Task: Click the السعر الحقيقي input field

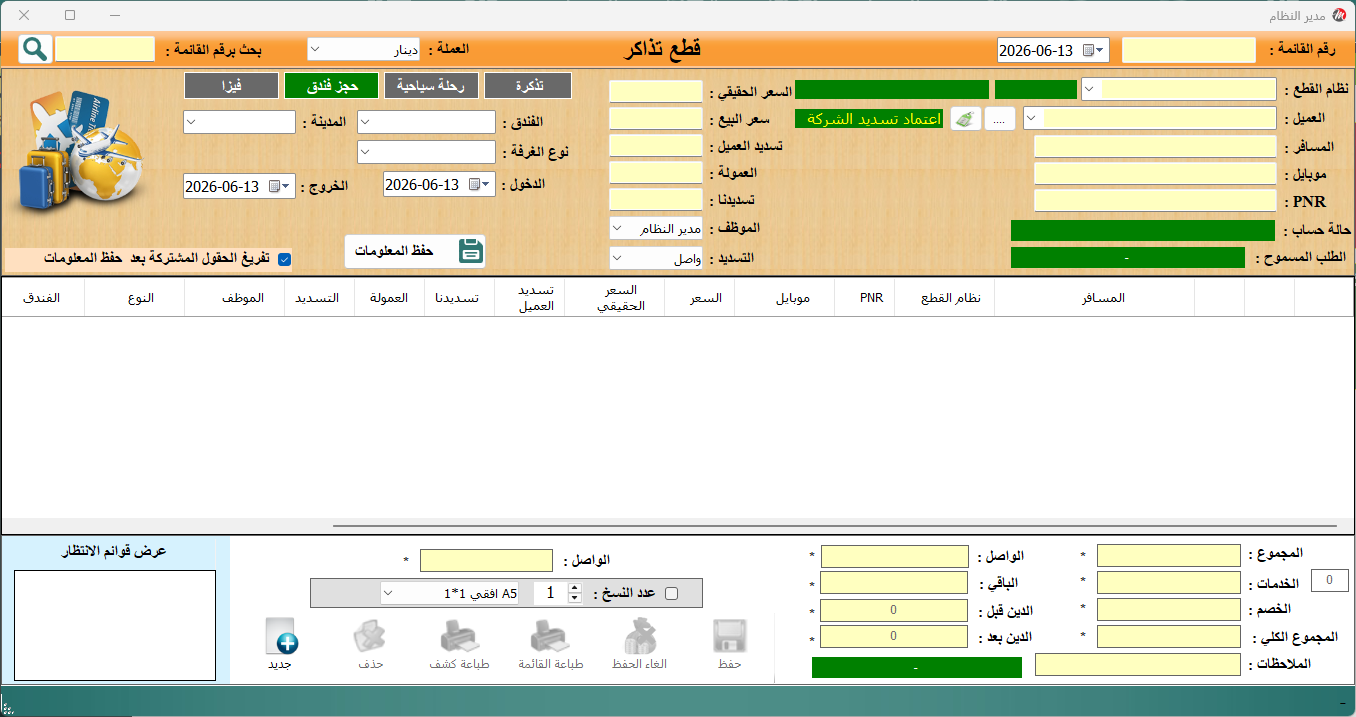Action: tap(656, 92)
